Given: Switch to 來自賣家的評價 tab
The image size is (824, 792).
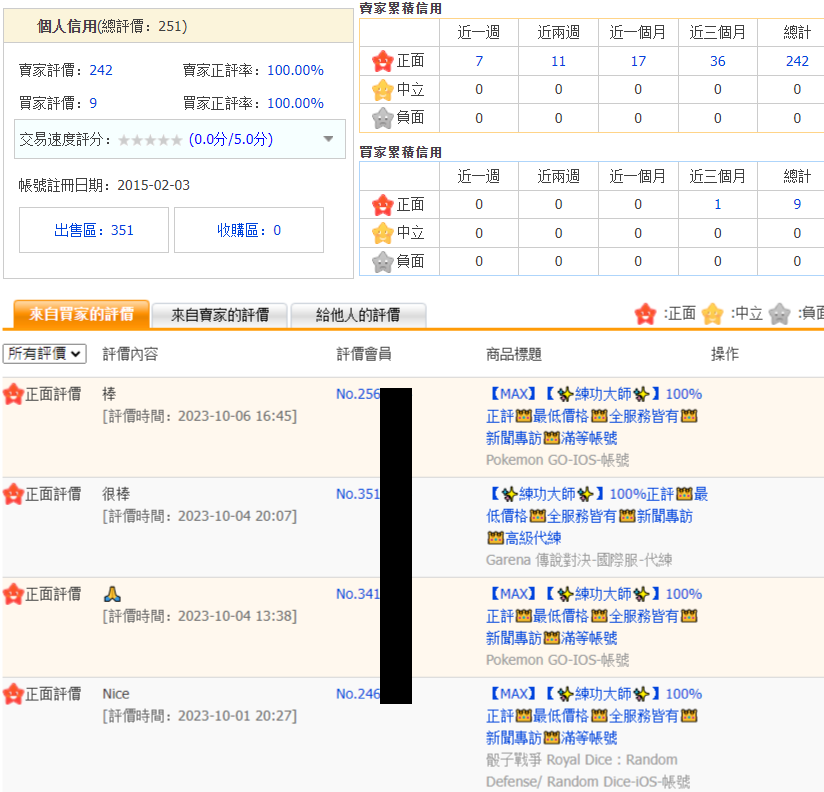Looking at the screenshot, I should [x=219, y=315].
